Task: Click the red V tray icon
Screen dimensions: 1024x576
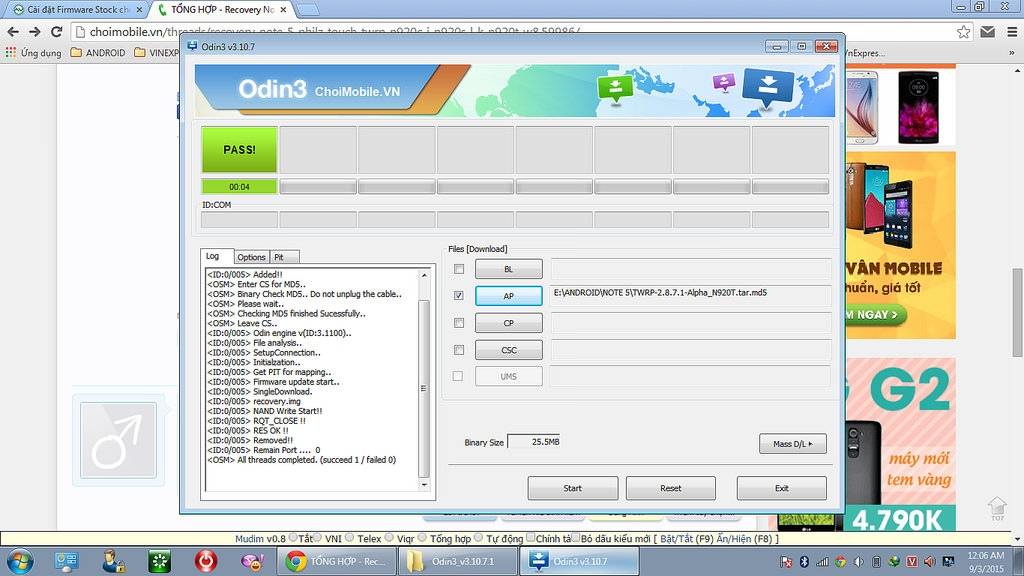Action: pos(912,561)
